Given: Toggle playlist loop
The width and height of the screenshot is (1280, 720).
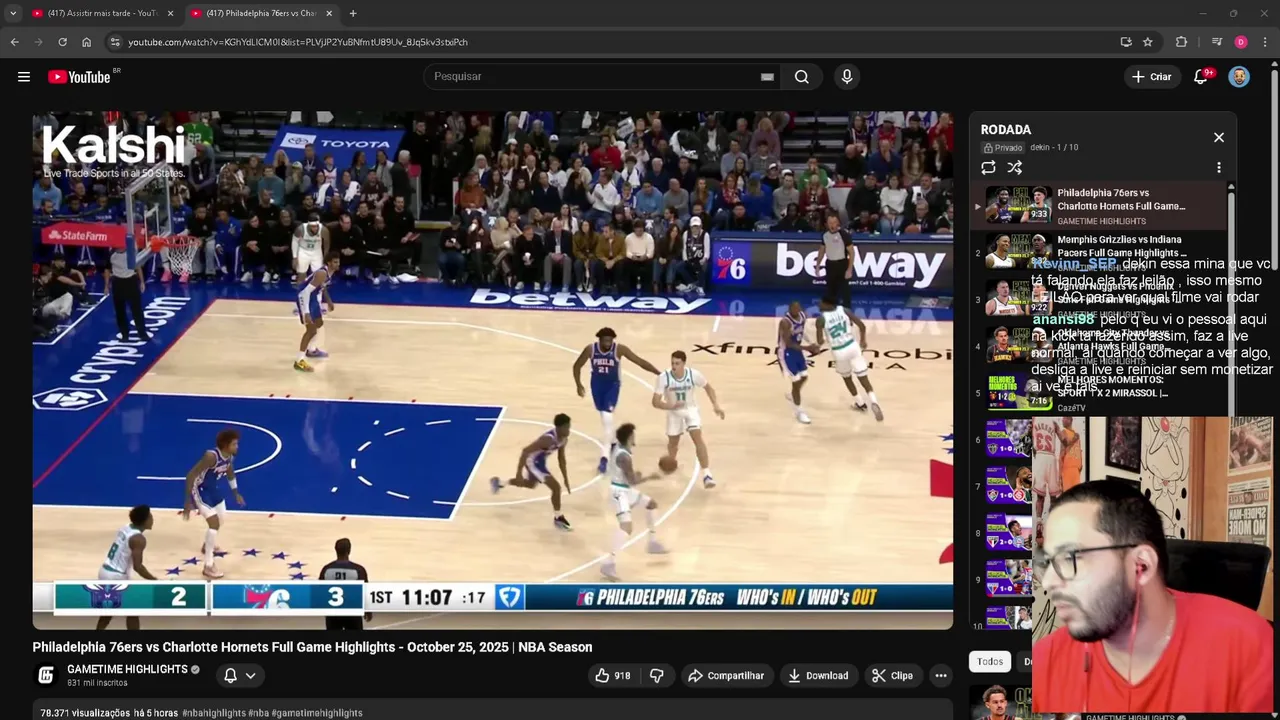Looking at the screenshot, I should [988, 168].
